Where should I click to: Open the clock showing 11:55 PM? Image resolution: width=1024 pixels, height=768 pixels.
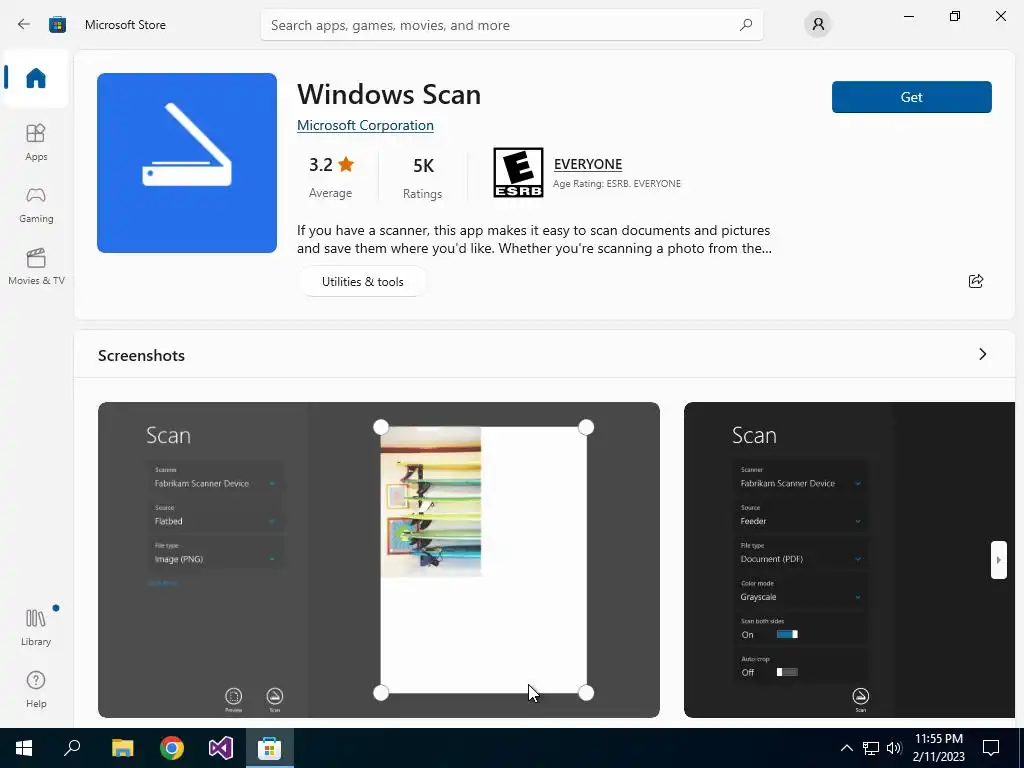(938, 748)
